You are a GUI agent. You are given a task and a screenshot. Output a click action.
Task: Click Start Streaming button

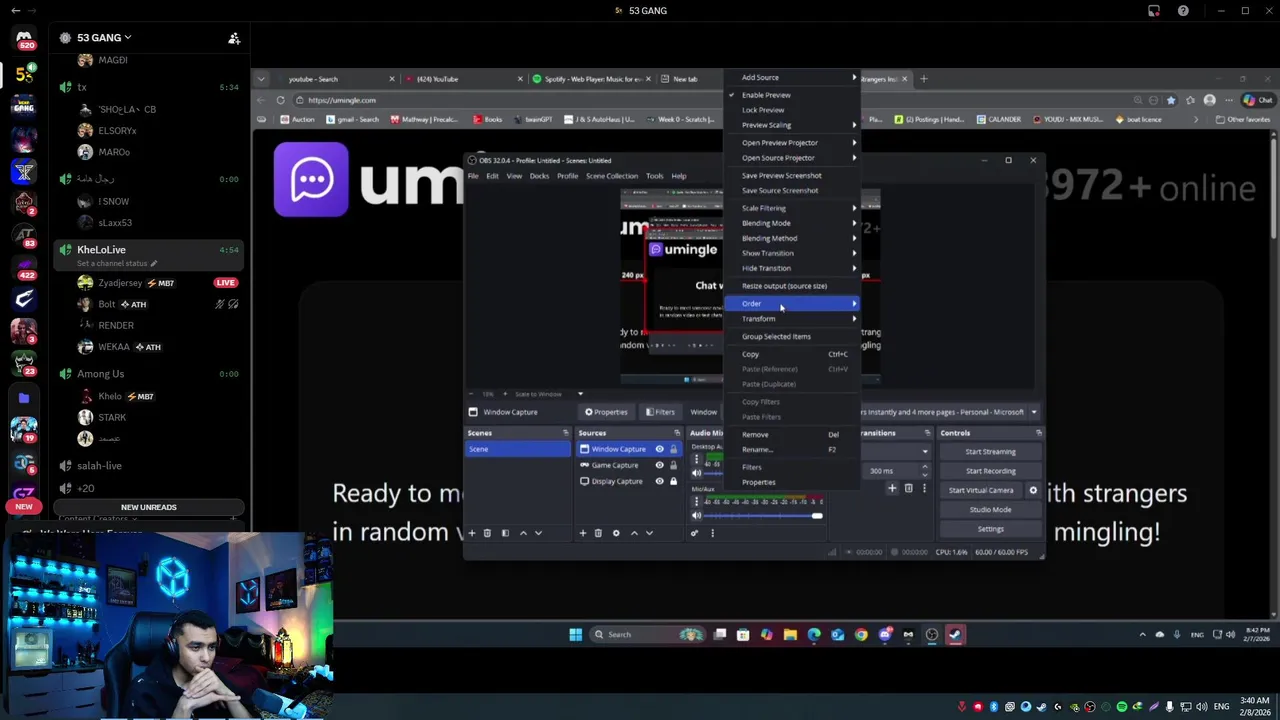(990, 451)
